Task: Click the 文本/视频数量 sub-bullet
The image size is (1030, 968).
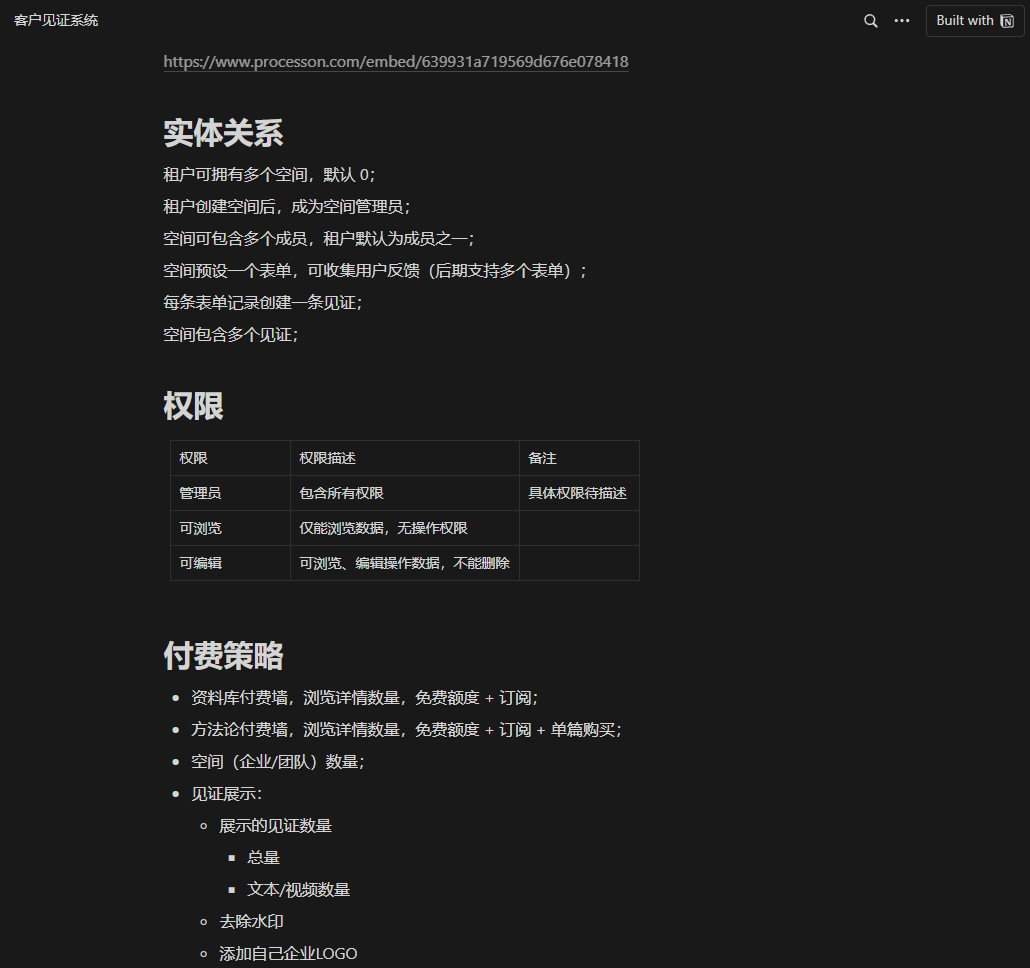Action: (298, 890)
